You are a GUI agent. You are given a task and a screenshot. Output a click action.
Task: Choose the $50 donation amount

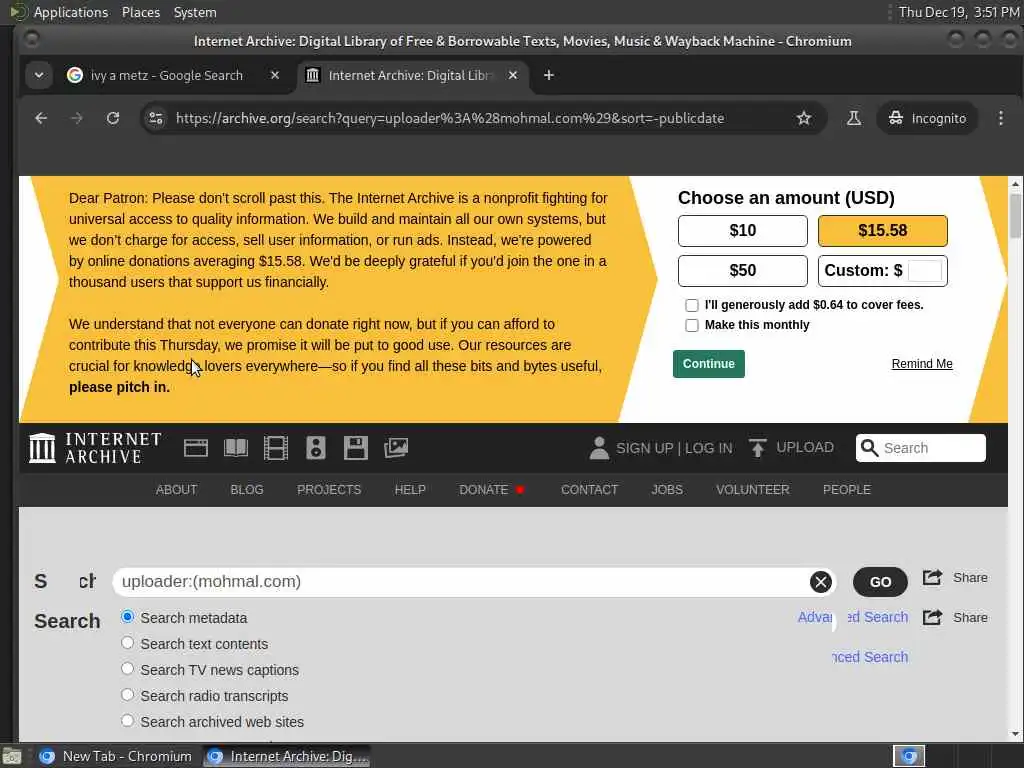click(x=743, y=270)
